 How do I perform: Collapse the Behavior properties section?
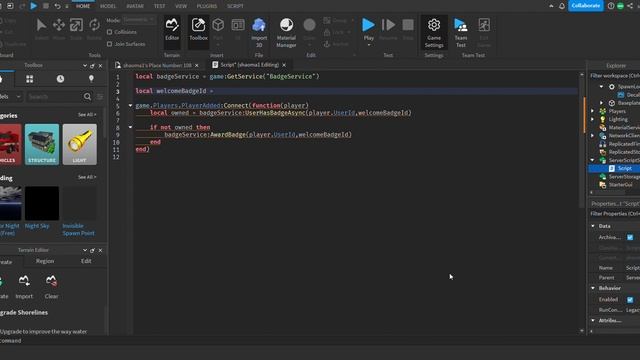tap(593, 288)
